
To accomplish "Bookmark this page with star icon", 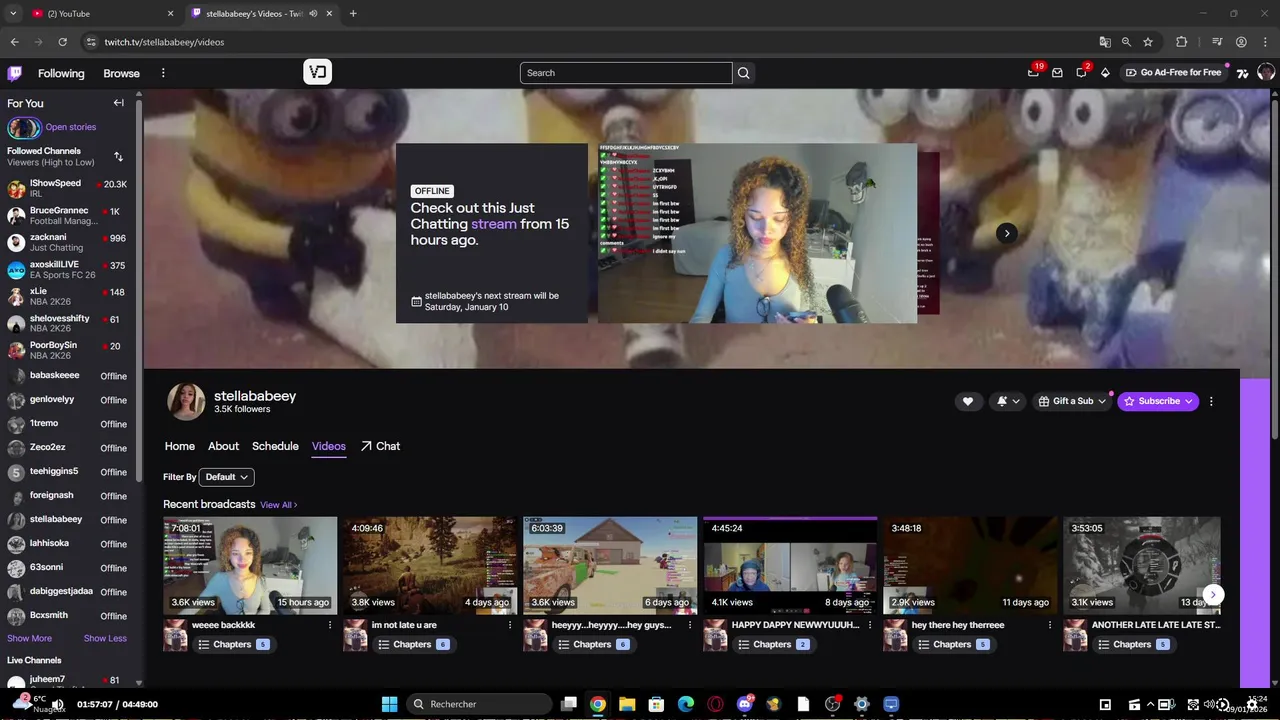I will tap(1148, 42).
